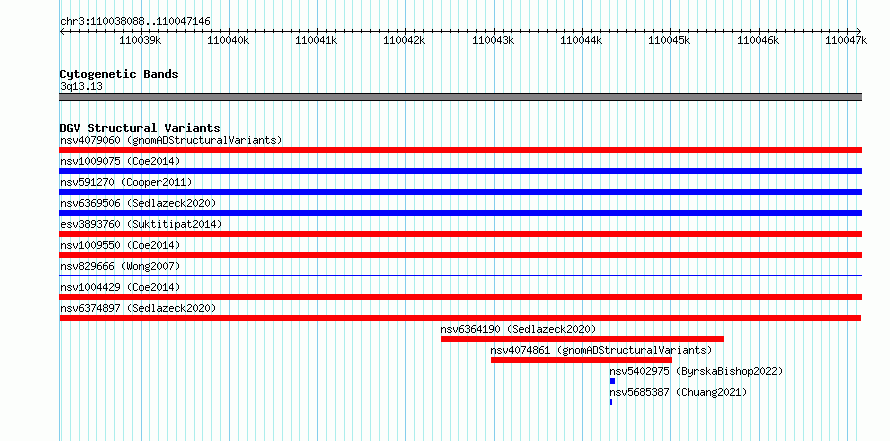Screen dimensions: 890x441
Task: Open nsv4074861 gnomADStructuralVariants label
Action: pyautogui.click(x=601, y=350)
